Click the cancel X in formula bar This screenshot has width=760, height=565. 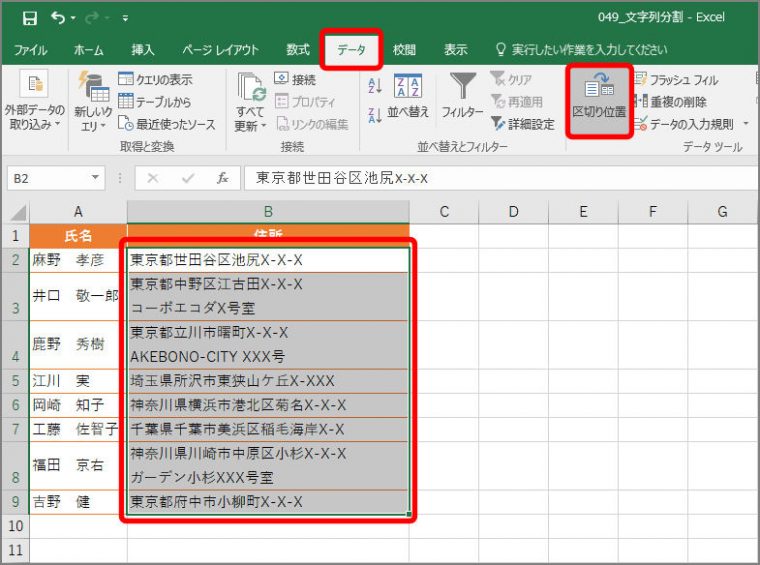153,178
